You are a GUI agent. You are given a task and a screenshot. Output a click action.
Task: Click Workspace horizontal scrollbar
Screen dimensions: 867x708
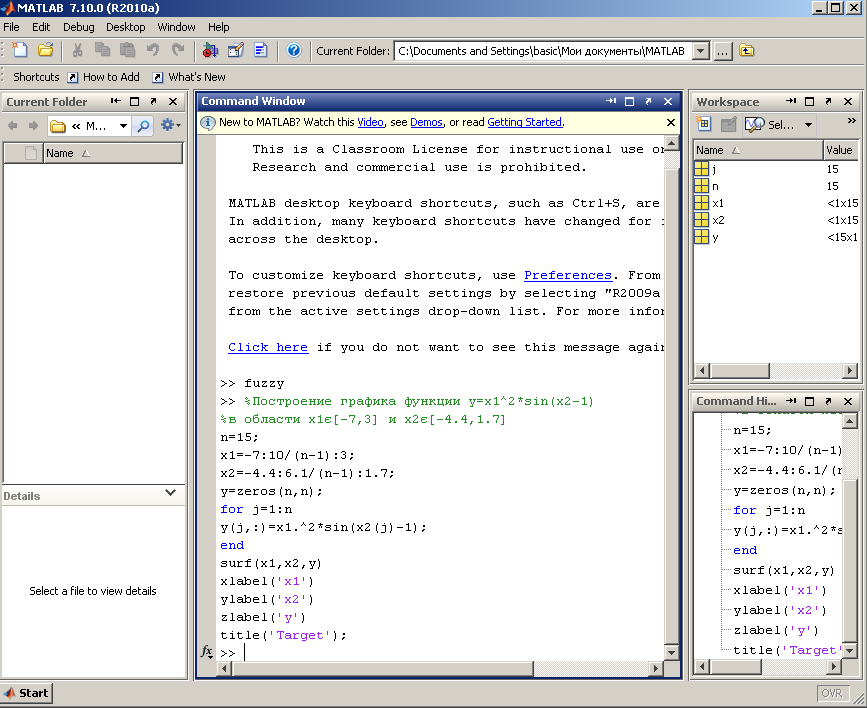pyautogui.click(x=740, y=370)
